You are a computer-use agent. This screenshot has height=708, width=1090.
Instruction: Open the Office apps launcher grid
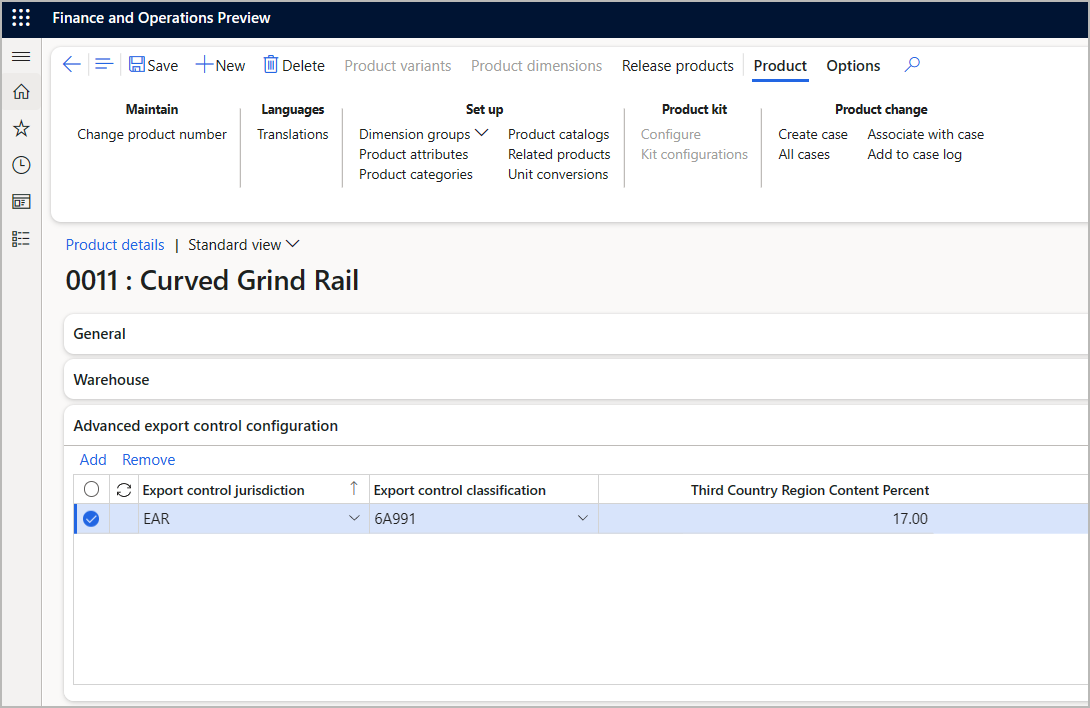[x=20, y=17]
